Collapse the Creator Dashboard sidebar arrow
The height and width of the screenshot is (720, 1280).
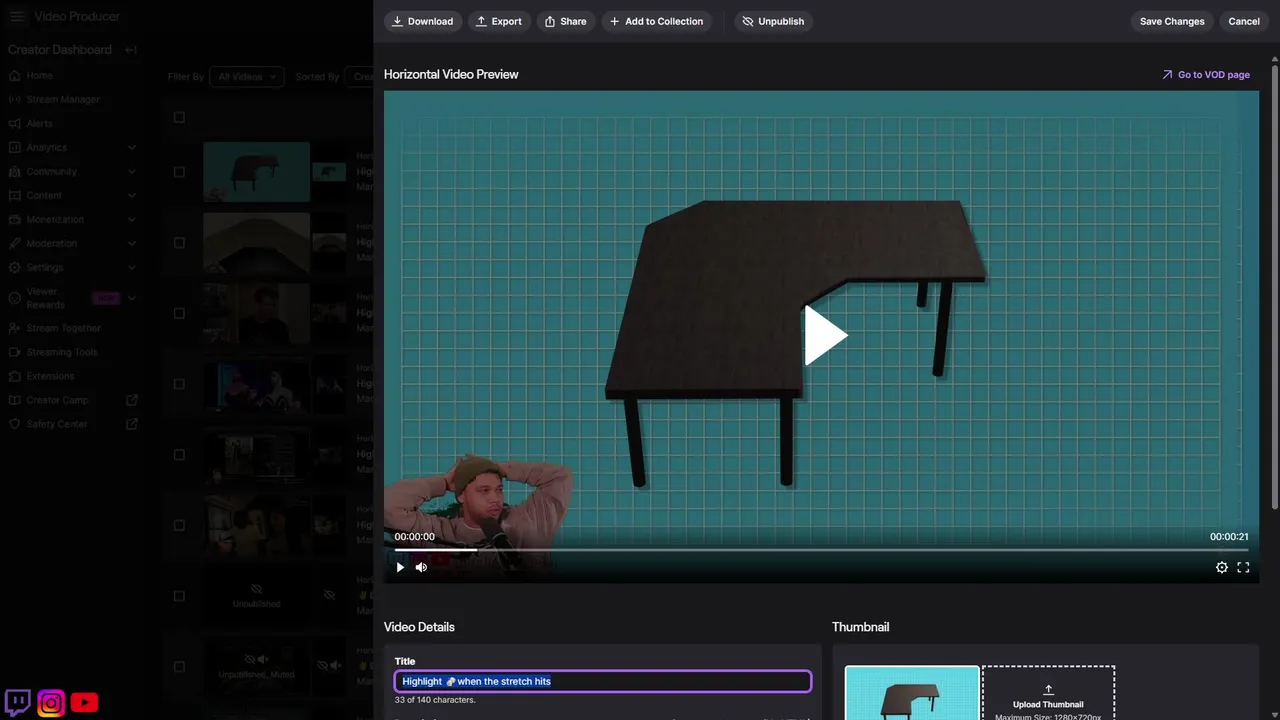click(x=131, y=50)
